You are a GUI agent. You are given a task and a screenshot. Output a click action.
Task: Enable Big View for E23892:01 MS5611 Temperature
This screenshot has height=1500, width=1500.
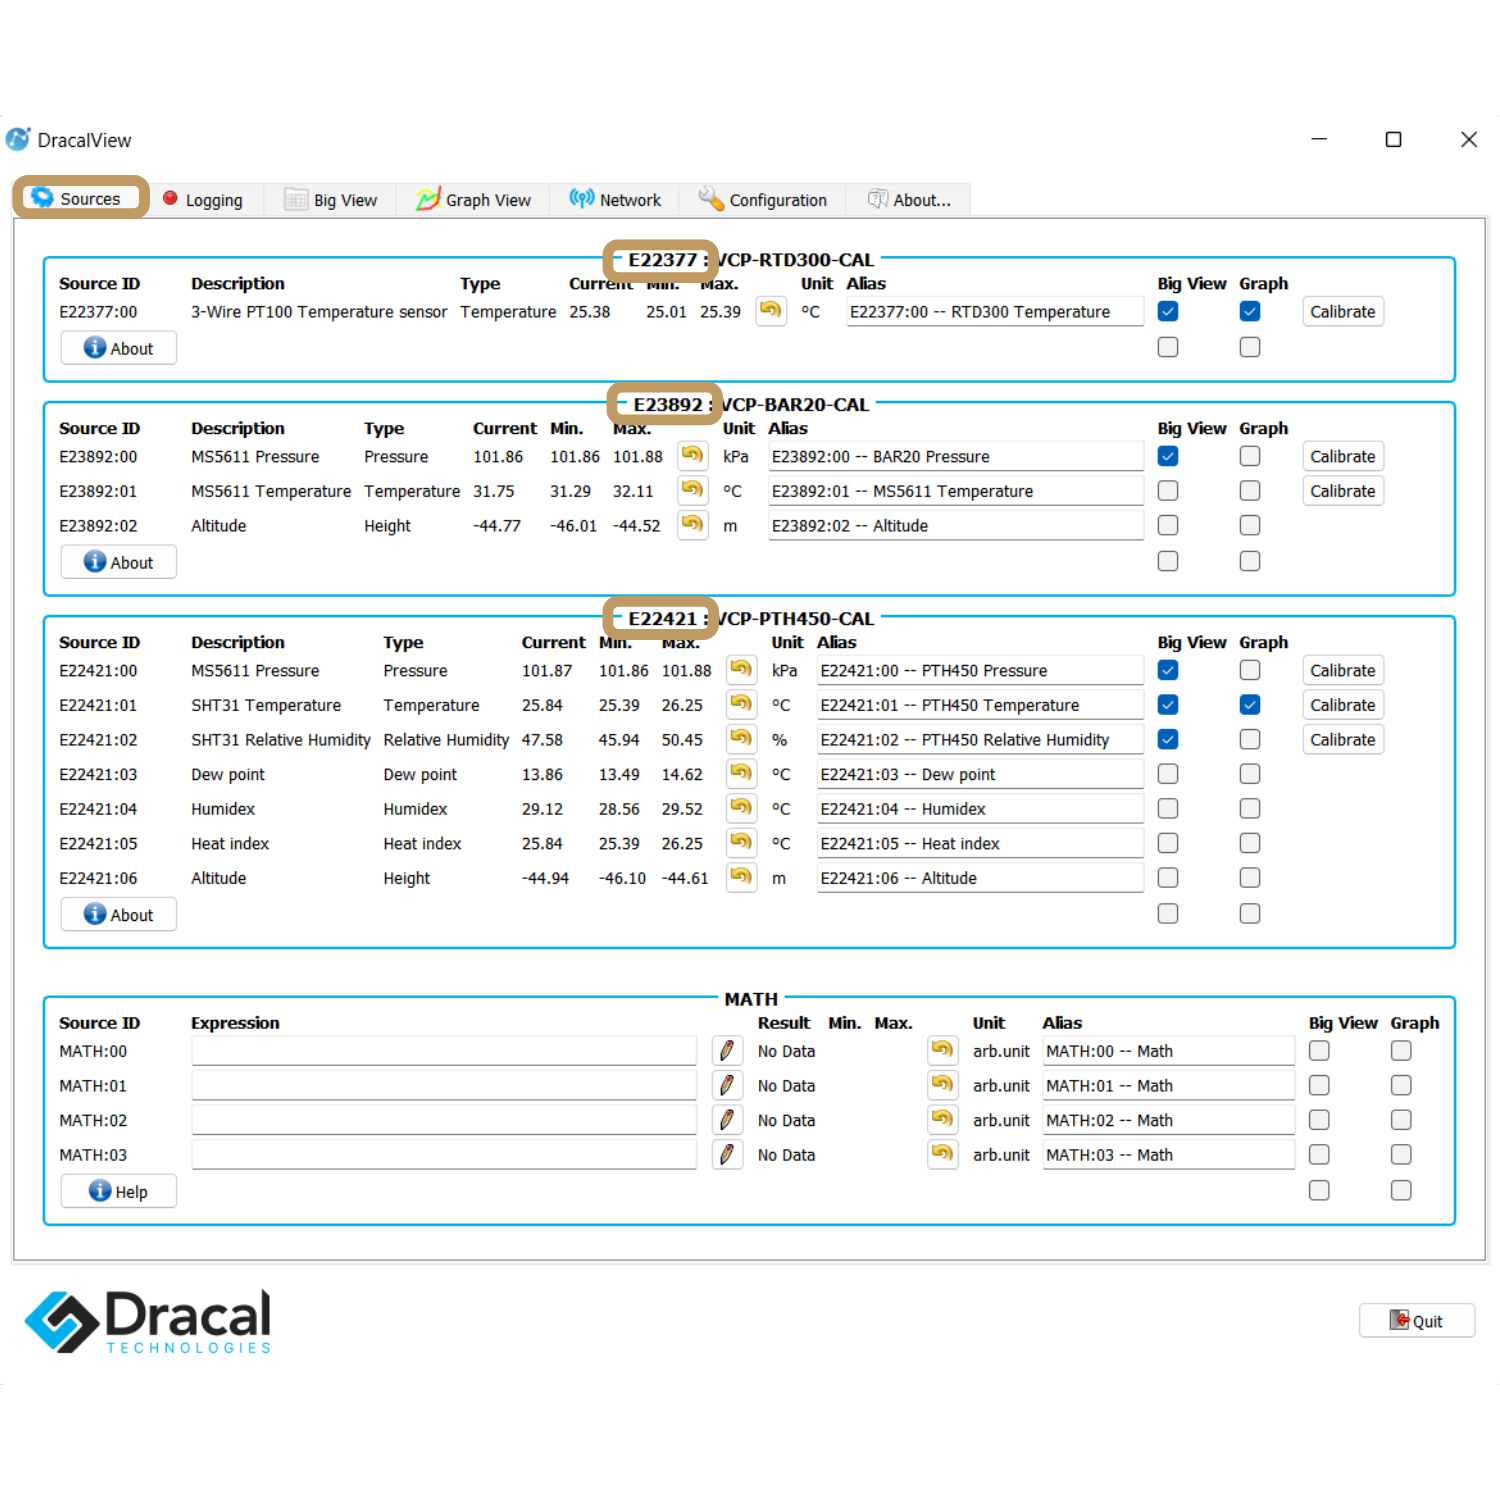1168,491
